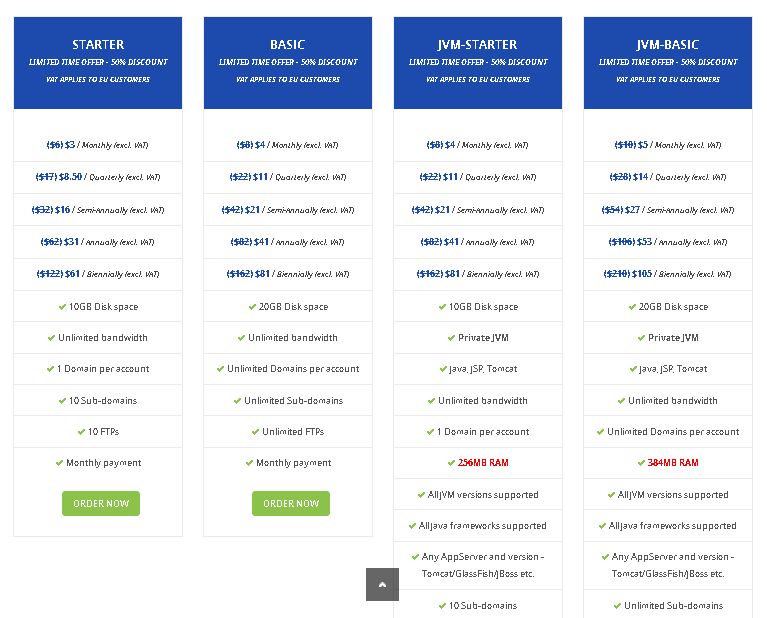Click the red 384MB RAM text
Image resolution: width=767 pixels, height=618 pixels.
673,463
